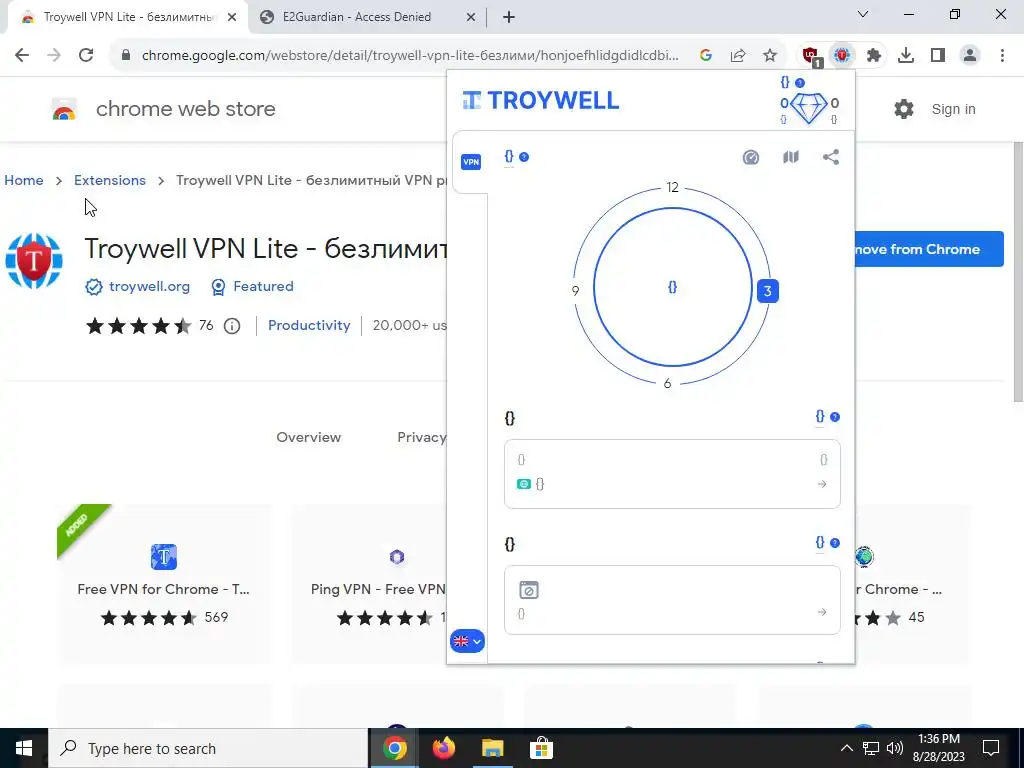Click the address bar URL

[x=410, y=56]
